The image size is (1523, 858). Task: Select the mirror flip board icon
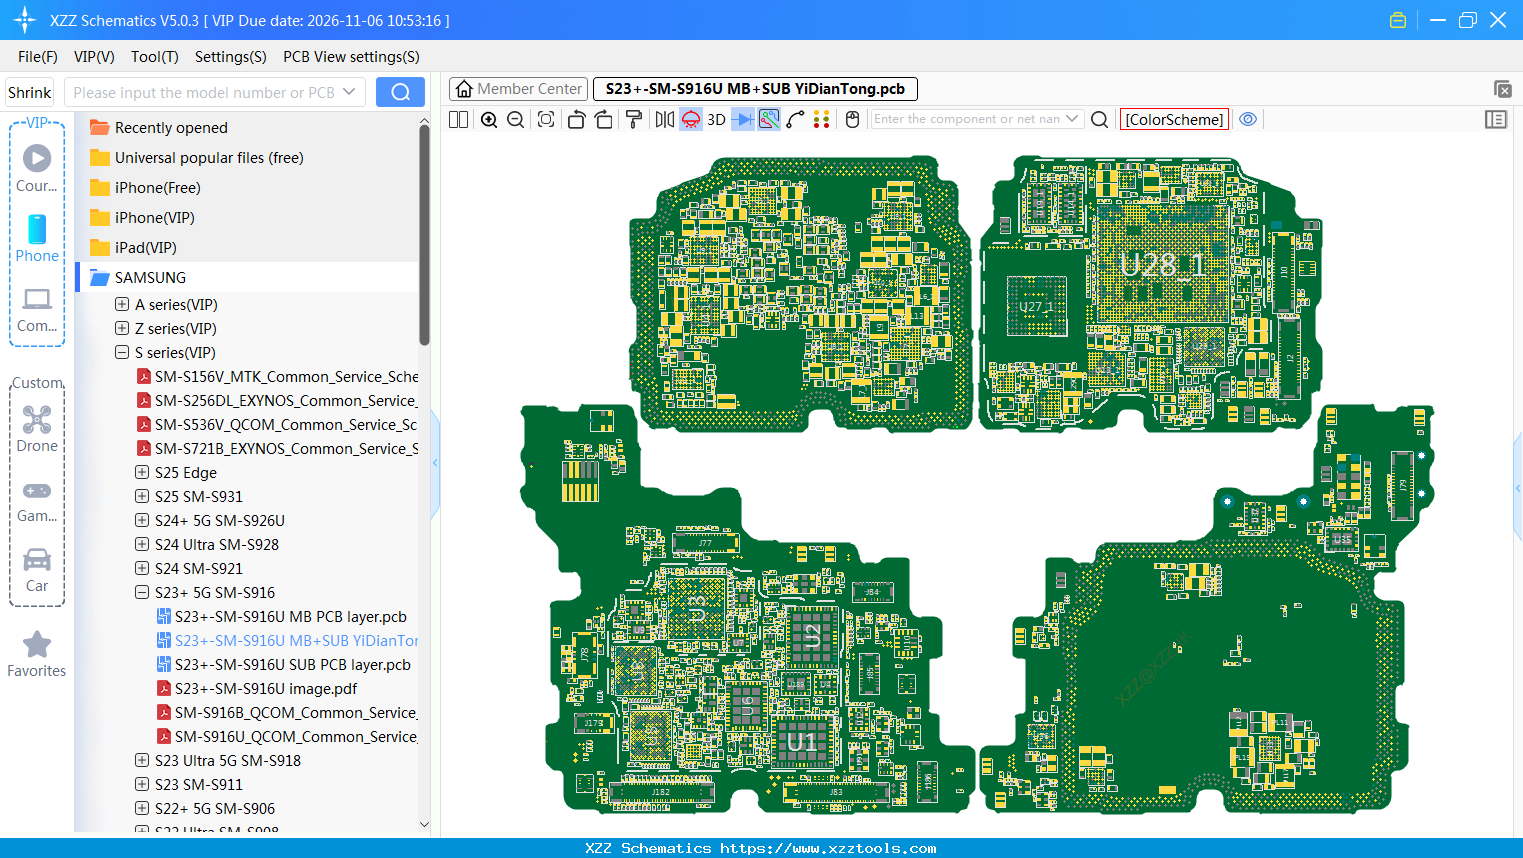click(664, 119)
